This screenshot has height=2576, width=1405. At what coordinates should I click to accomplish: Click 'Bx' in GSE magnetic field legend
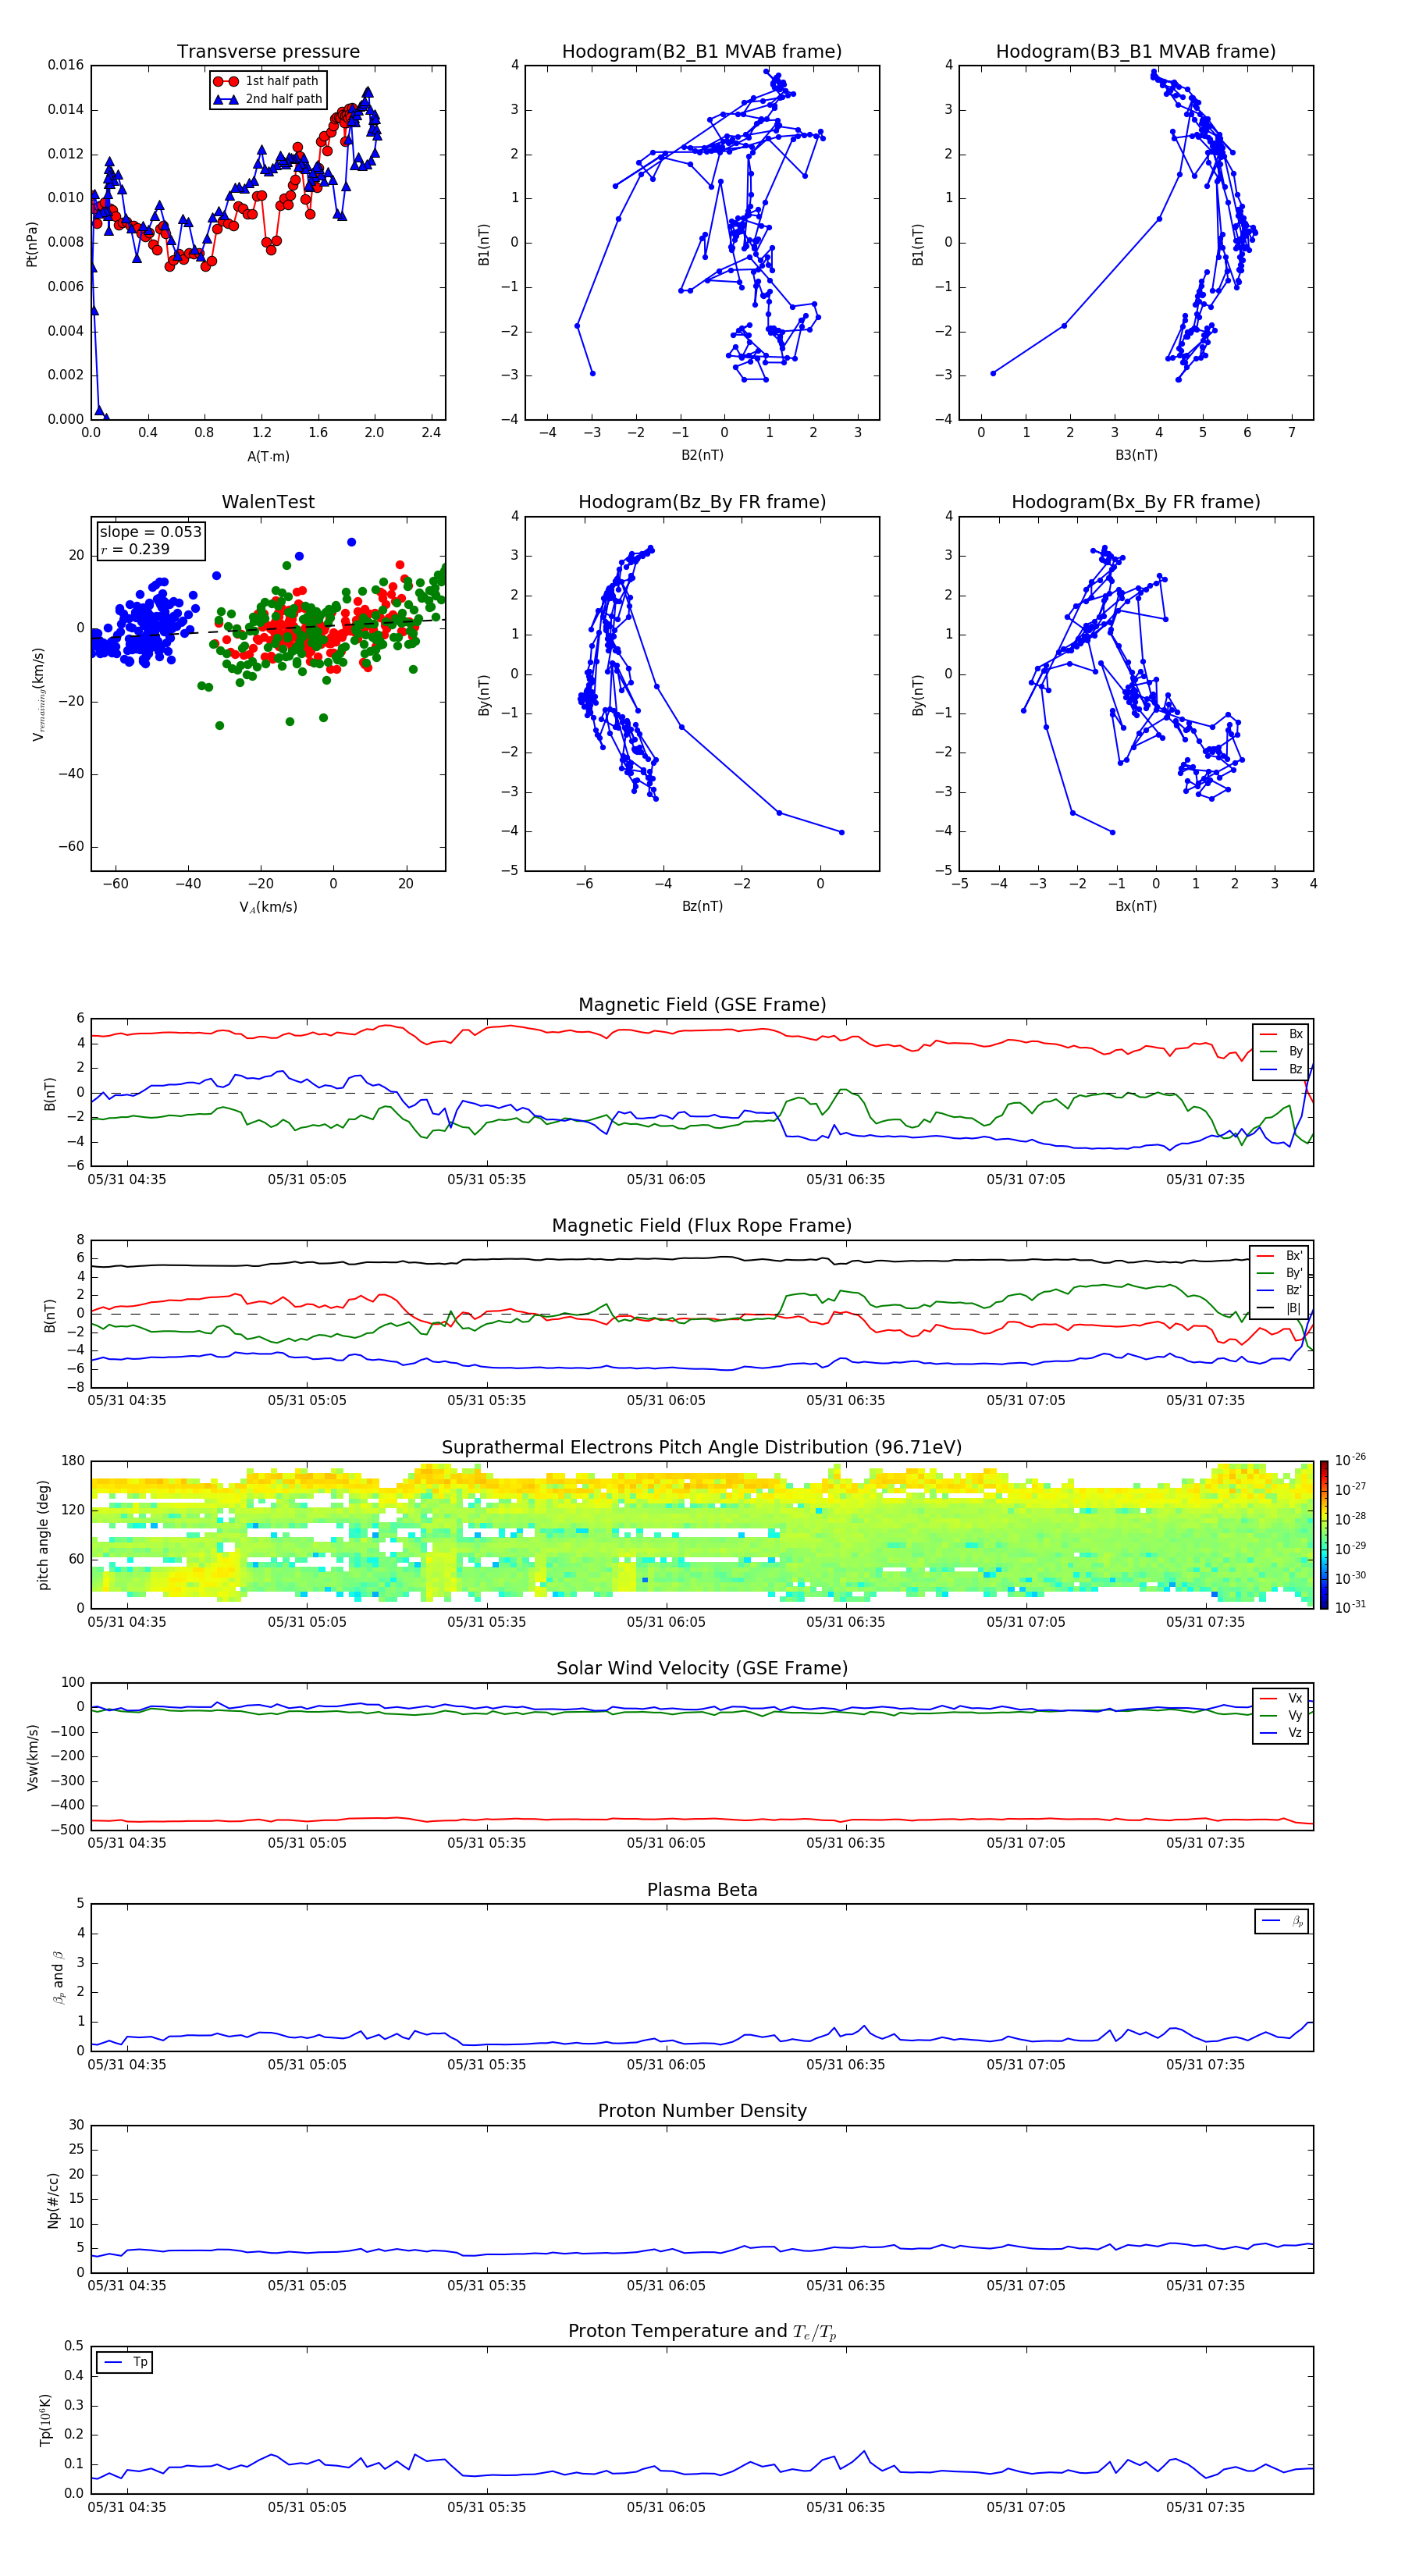(1282, 1034)
